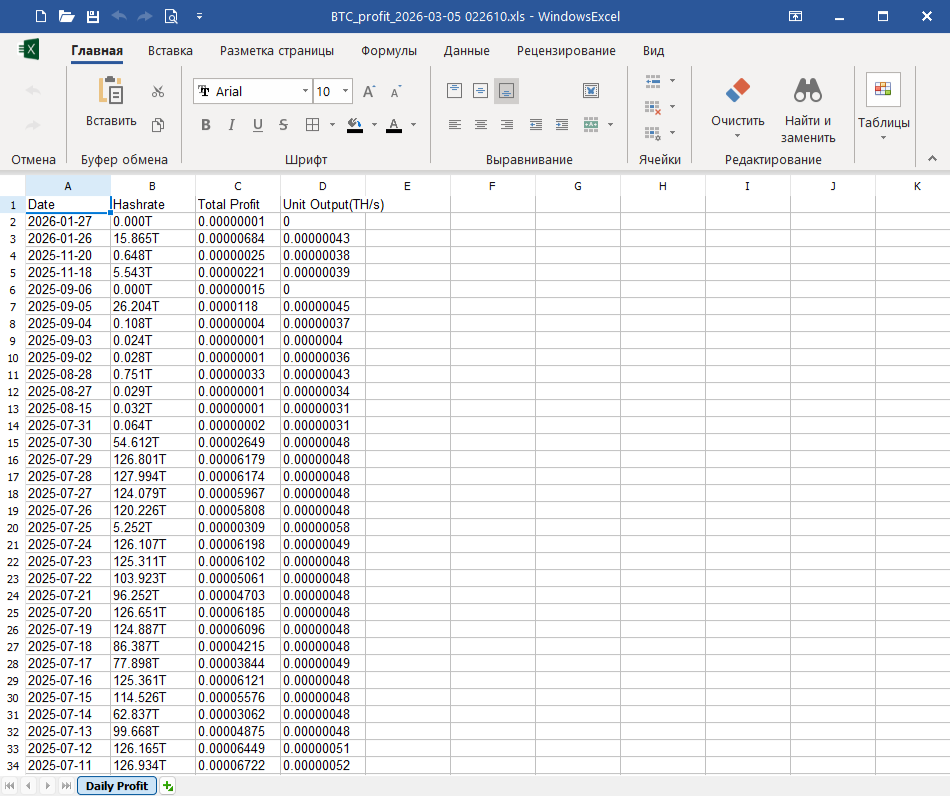This screenshot has width=950, height=796.
Task: Select cell B7 containing 26.204T
Action: 152,307
